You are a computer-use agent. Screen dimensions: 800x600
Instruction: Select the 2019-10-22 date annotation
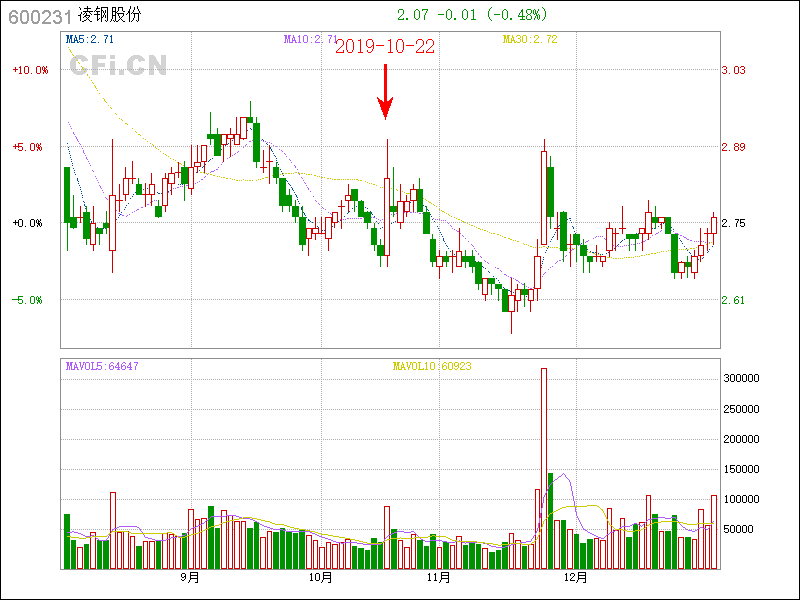tap(385, 47)
